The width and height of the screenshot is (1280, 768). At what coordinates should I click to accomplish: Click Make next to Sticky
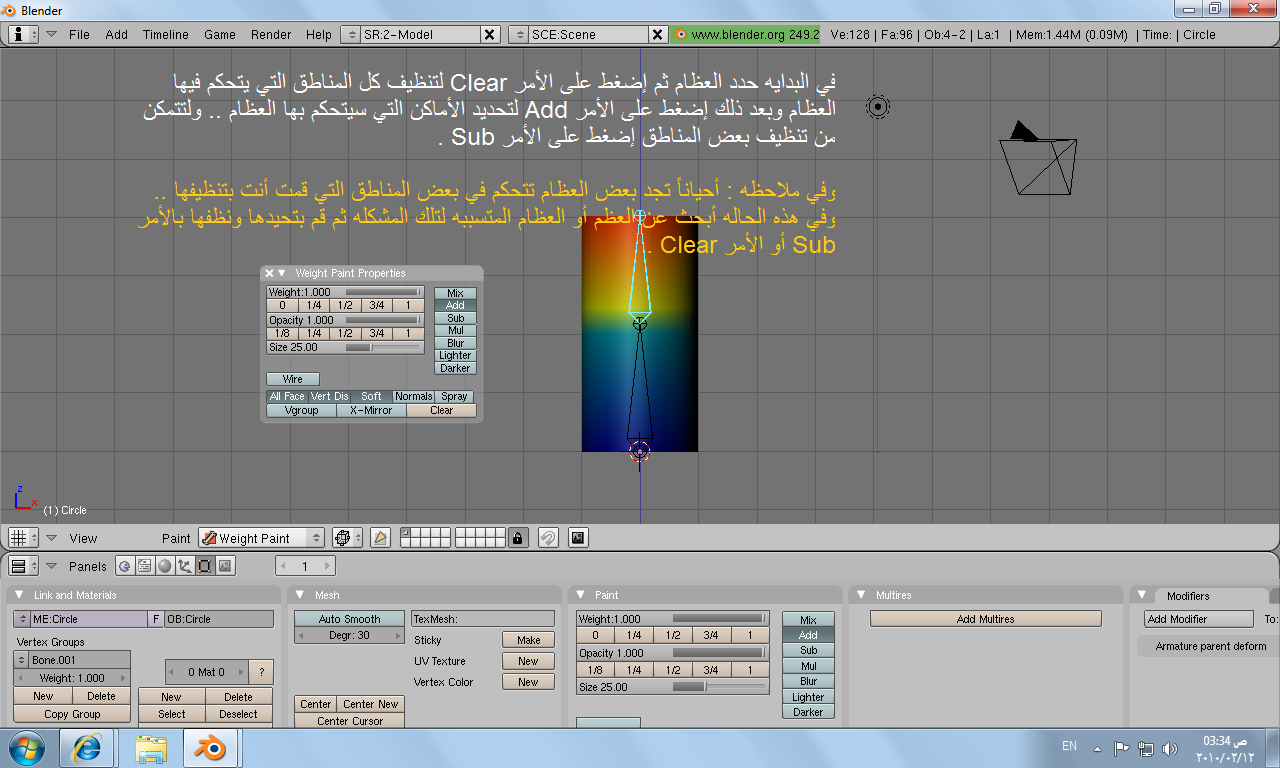529,640
